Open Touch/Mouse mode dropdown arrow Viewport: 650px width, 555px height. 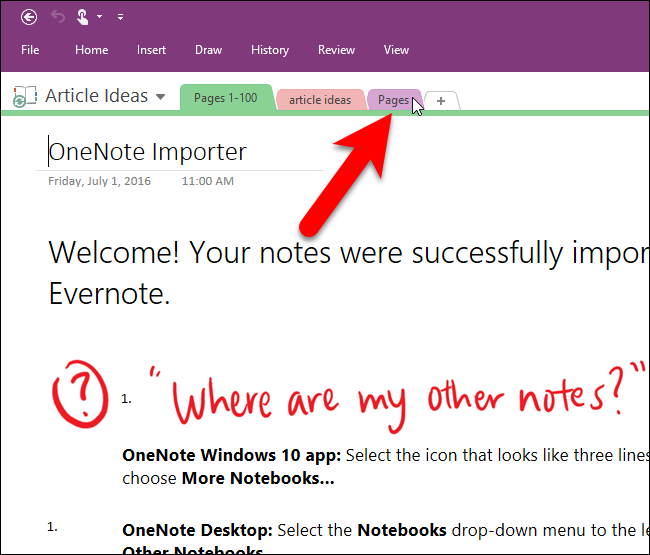99,17
